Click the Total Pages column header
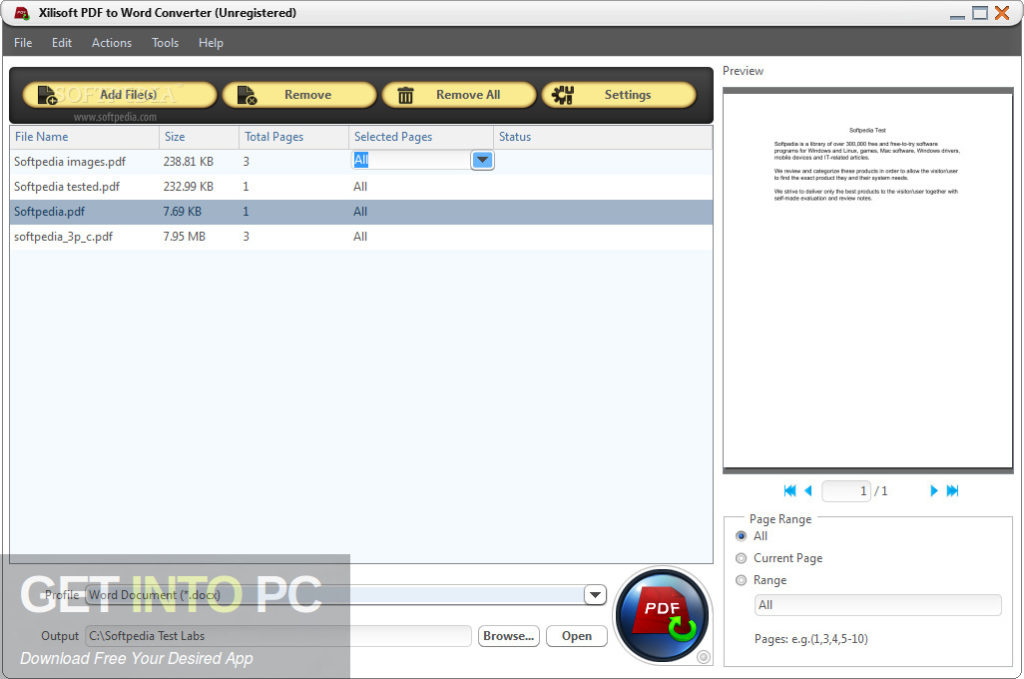Viewport: 1024px width, 679px height. tap(294, 137)
